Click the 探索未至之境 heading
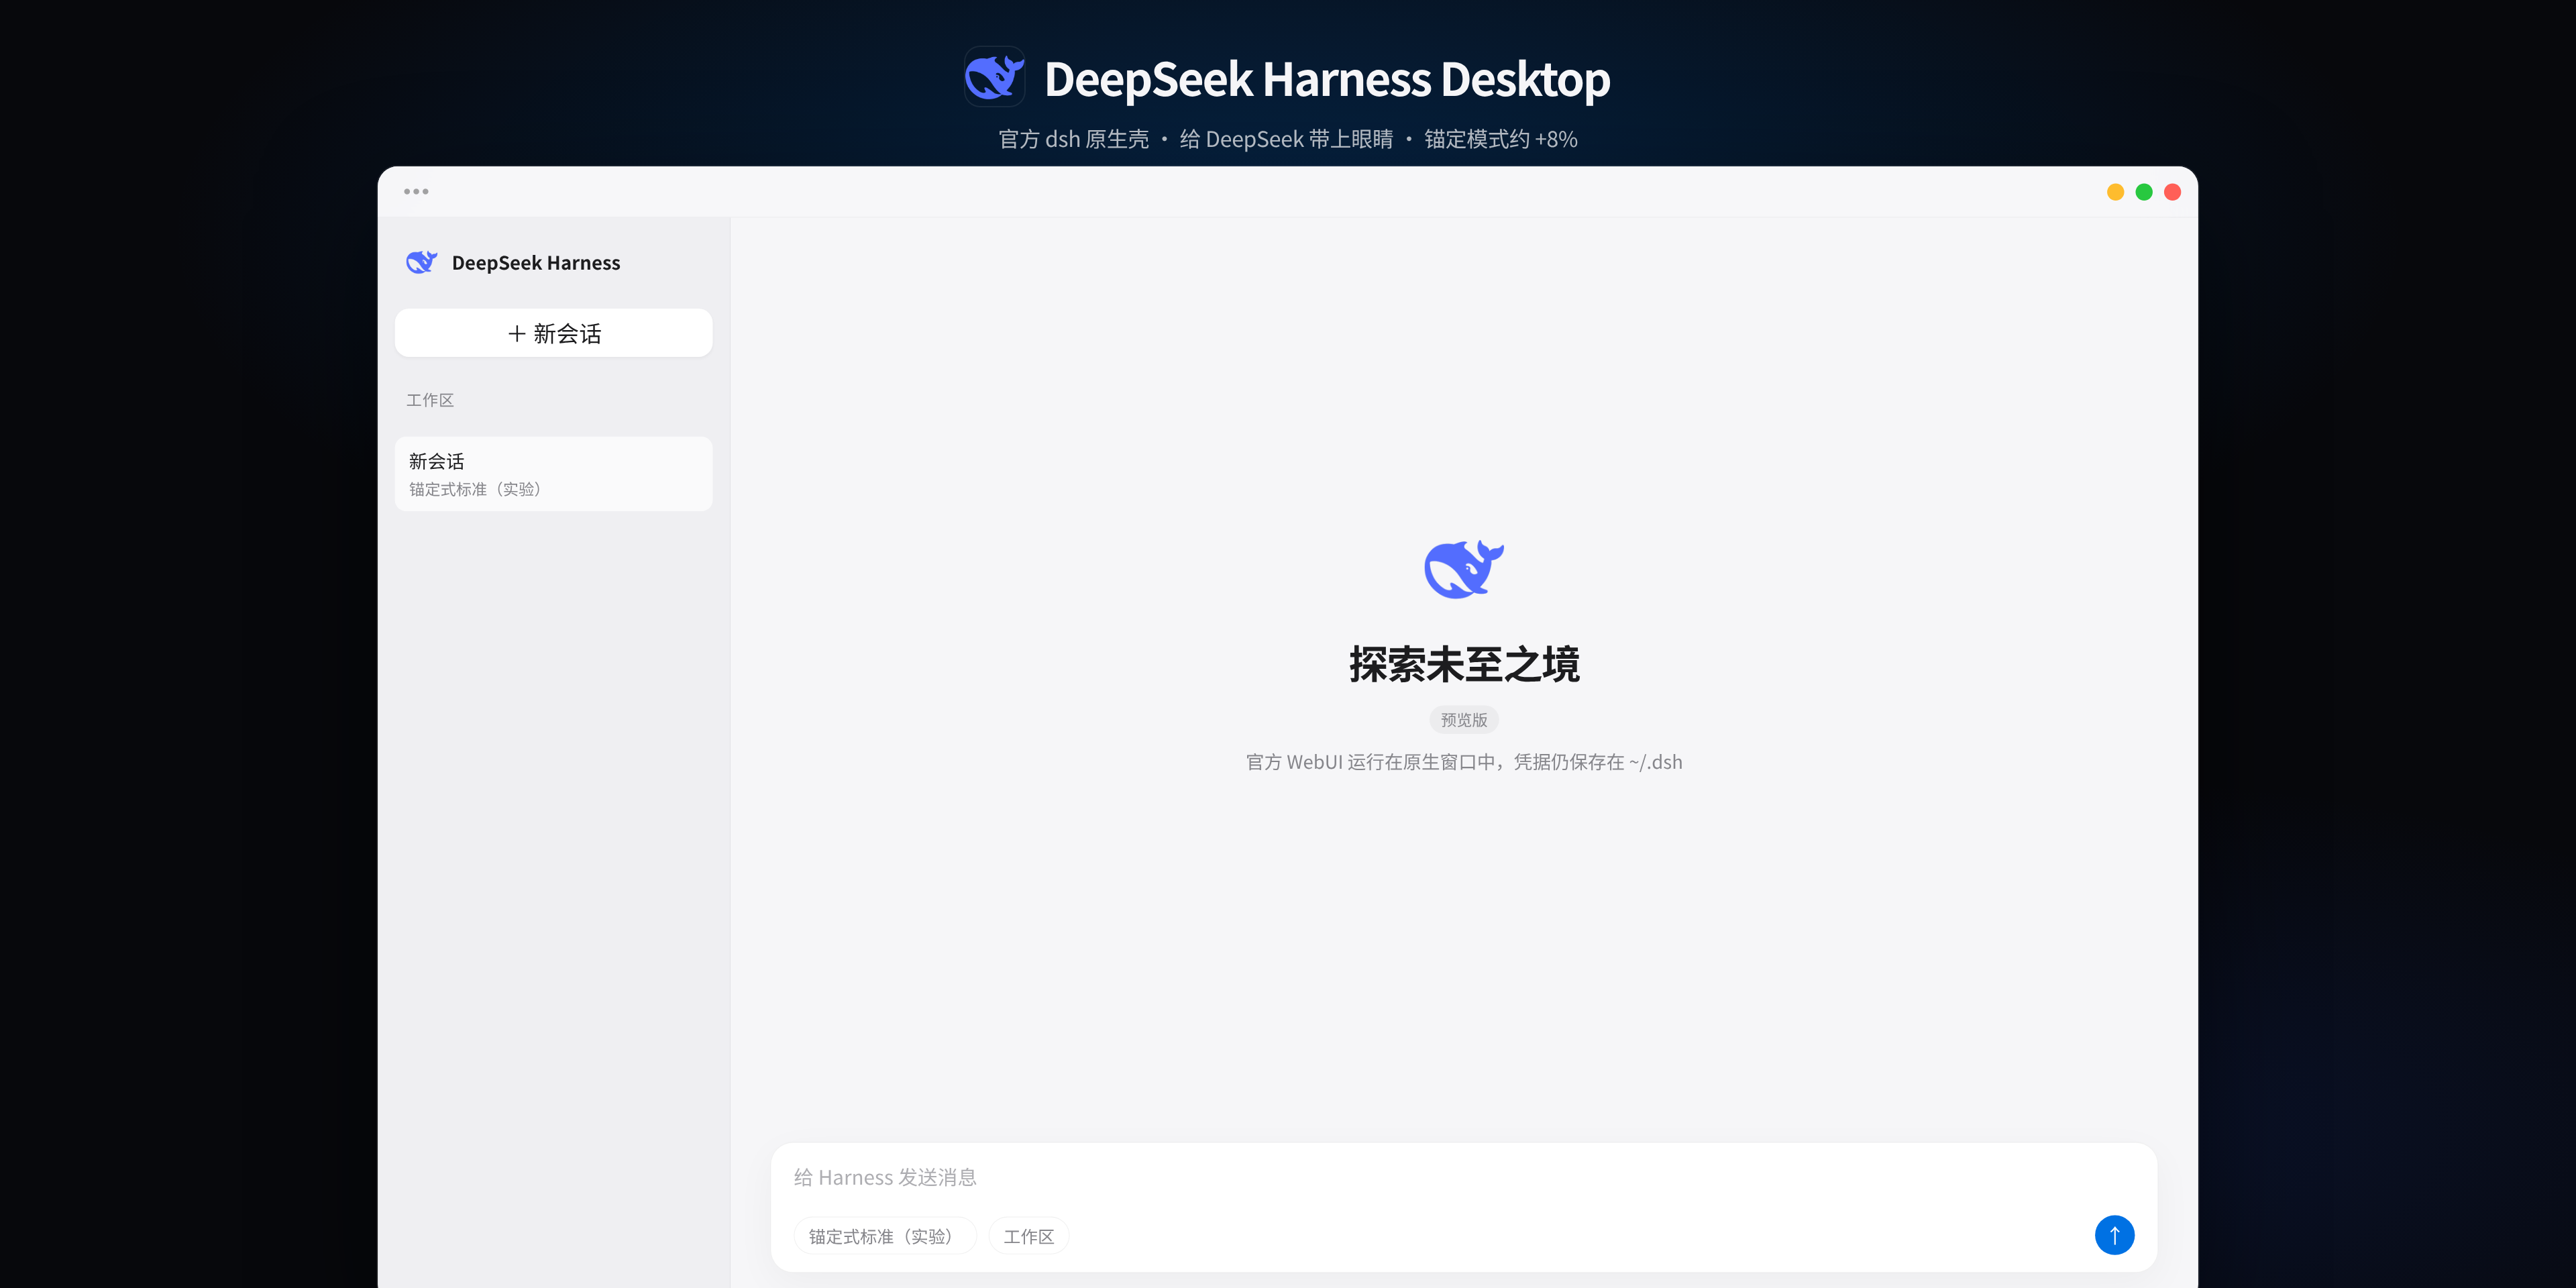 point(1464,665)
